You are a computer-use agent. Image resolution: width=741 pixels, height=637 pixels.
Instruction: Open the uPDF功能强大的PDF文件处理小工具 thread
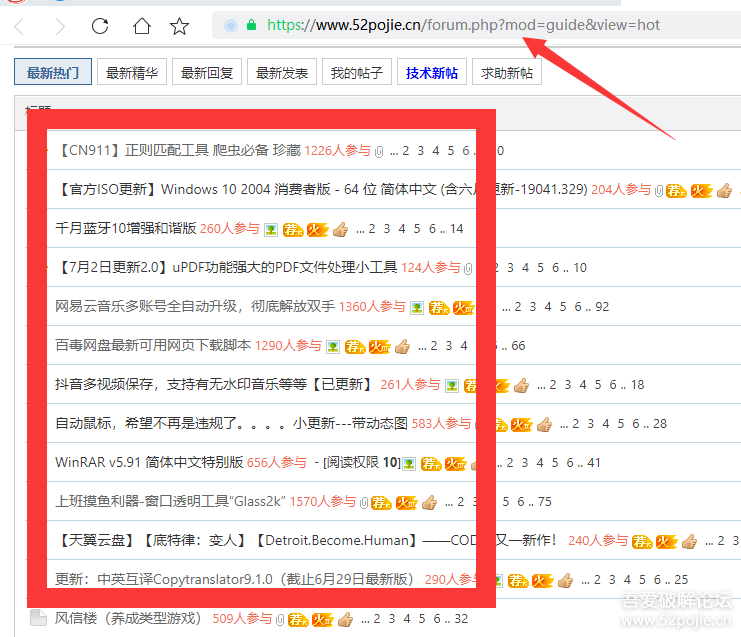coord(226,267)
